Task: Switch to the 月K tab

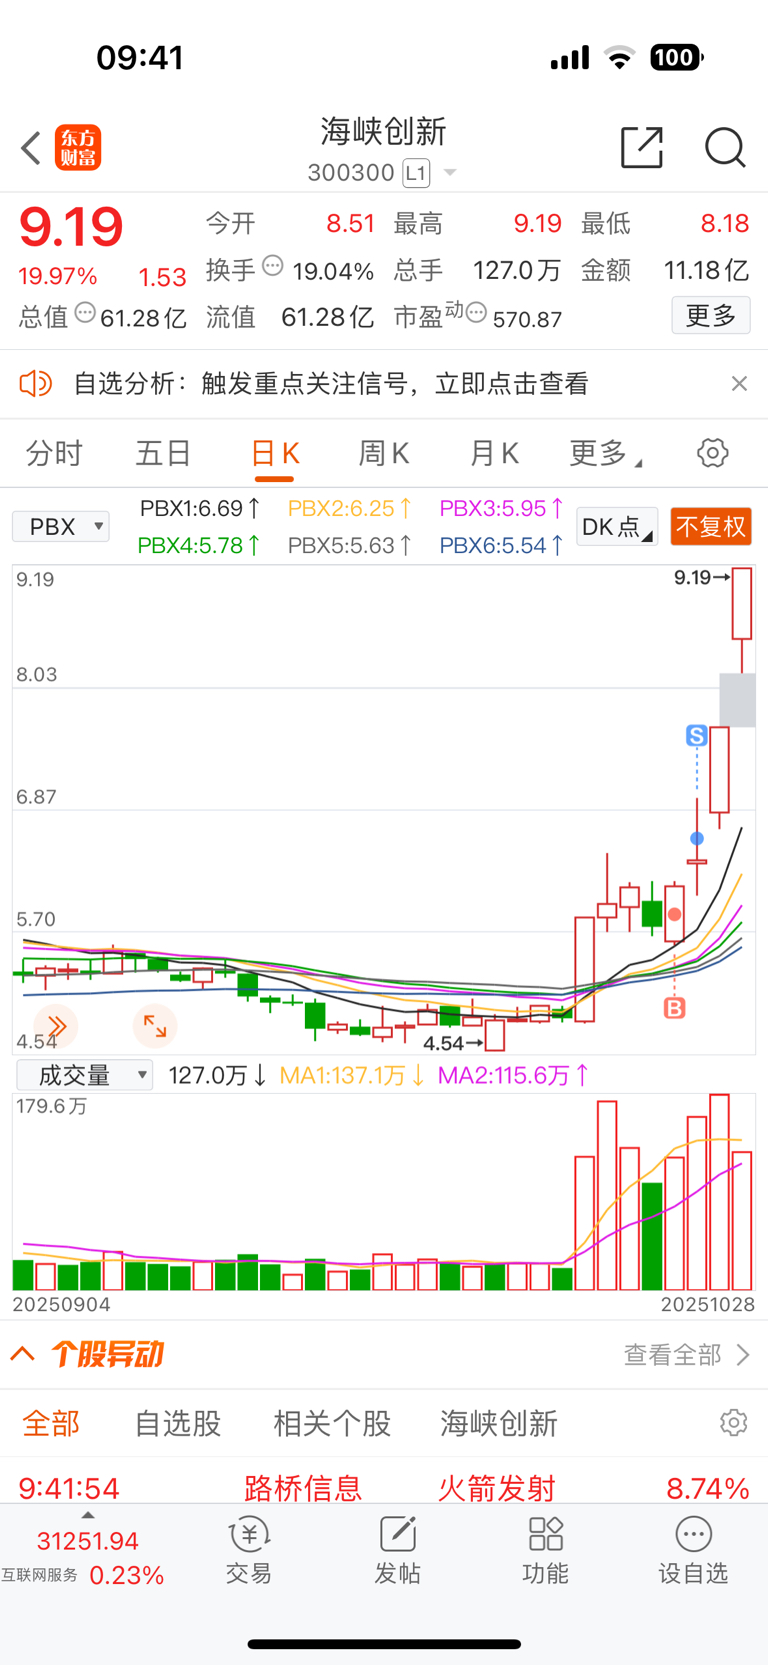Action: (494, 454)
